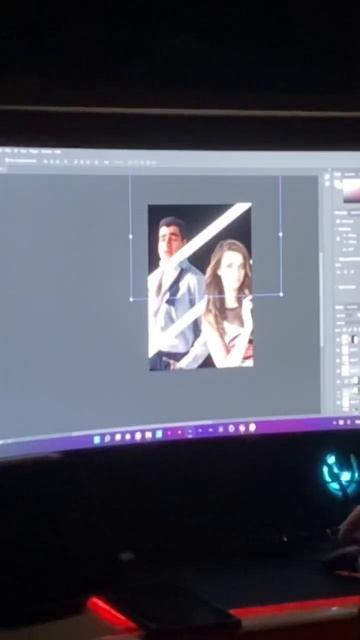This screenshot has height=640, width=360.
Task: Click the third icon on Windows taskbar
Action: 117,438
